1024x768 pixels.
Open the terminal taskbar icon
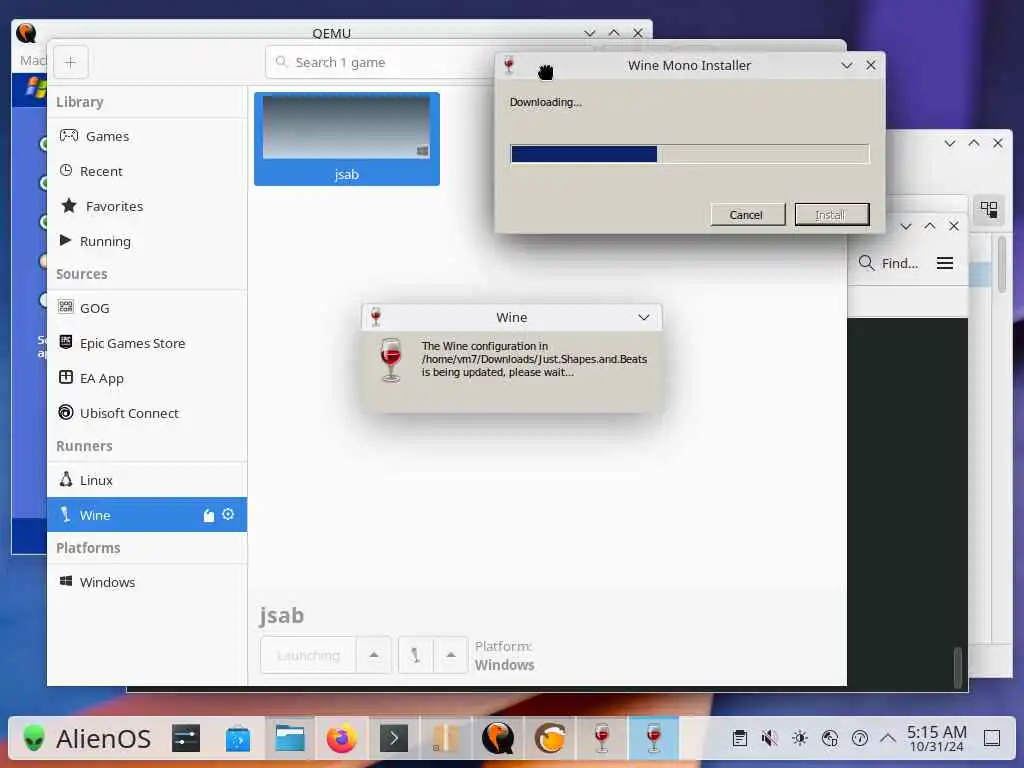[x=394, y=739]
